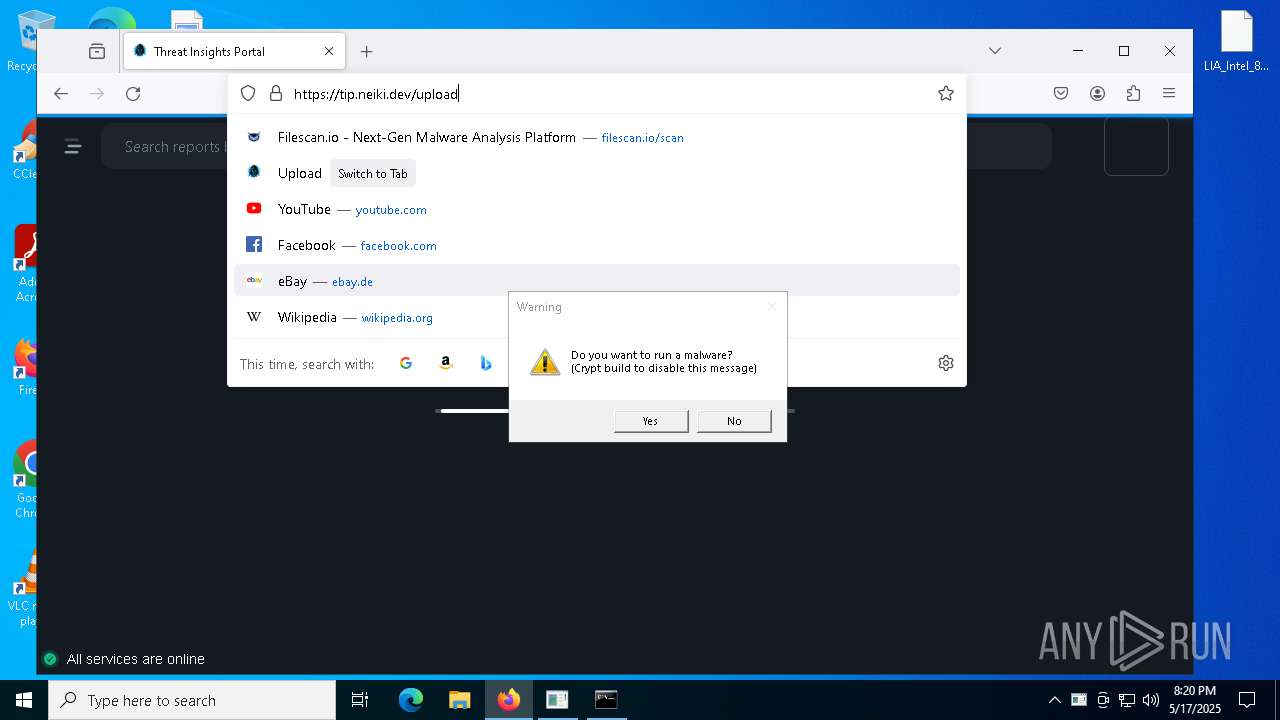Go back using Firefox back arrow
Screen dimensions: 1280x720
point(61,94)
